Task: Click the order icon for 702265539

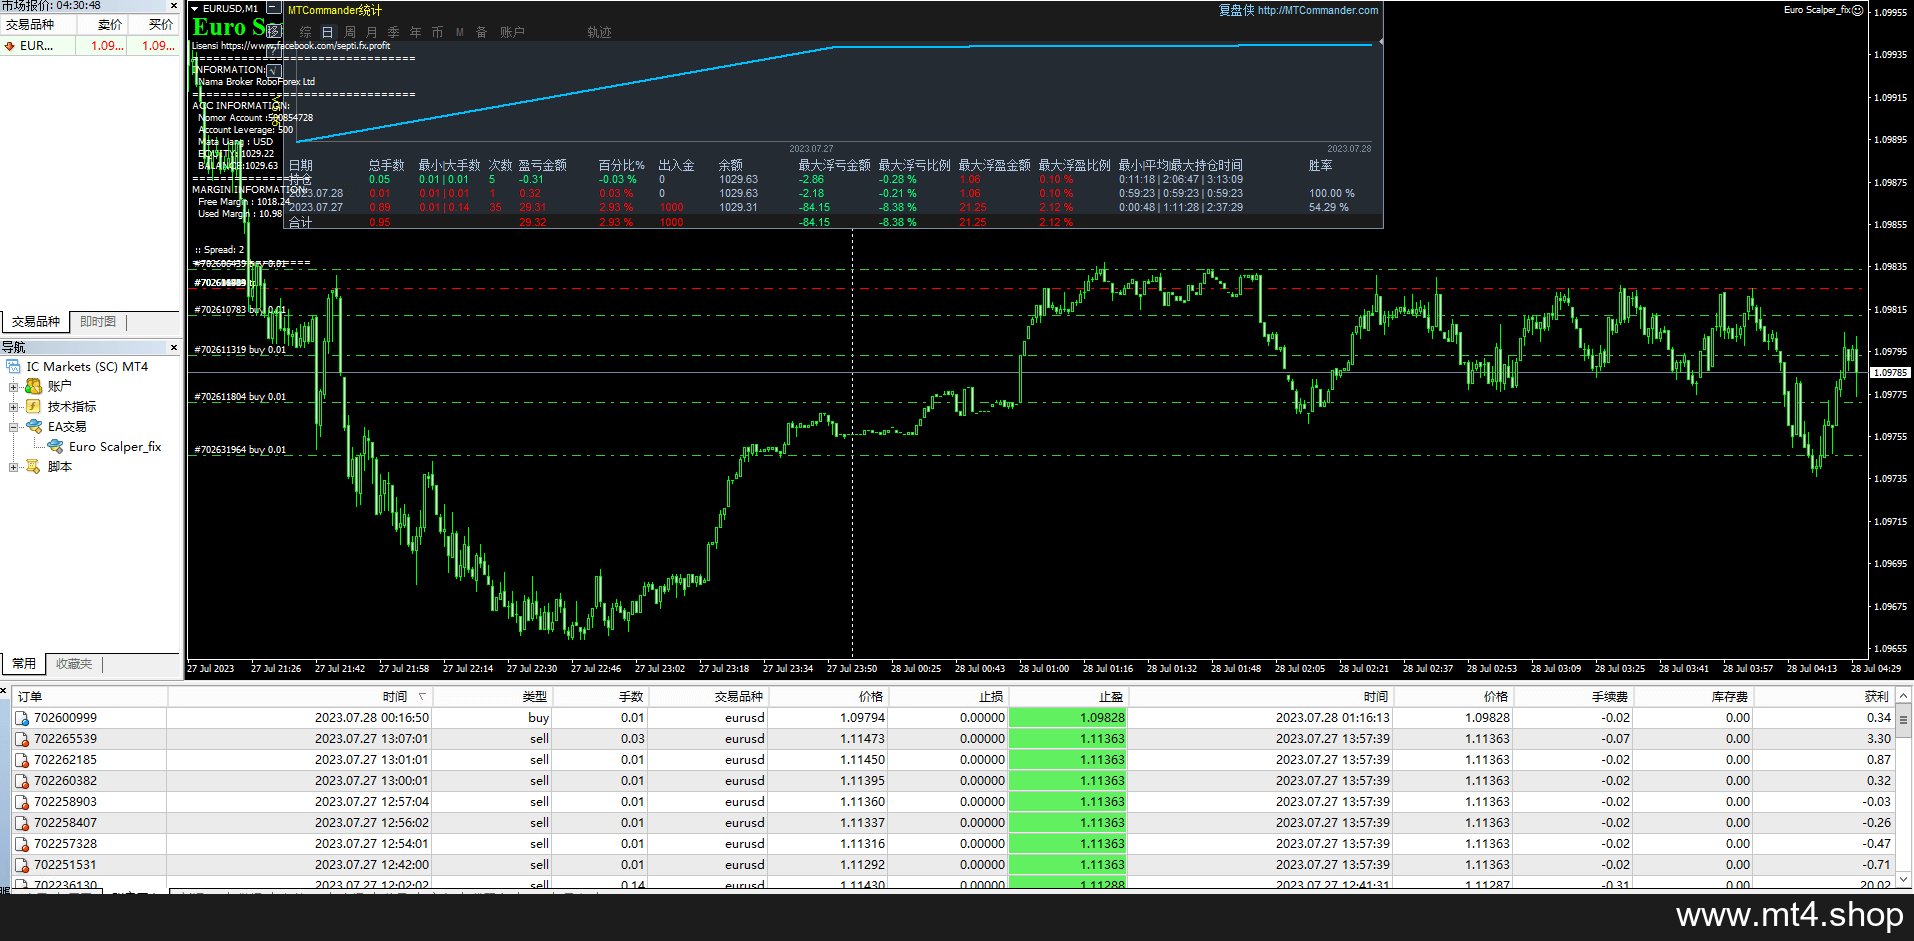Action: [22, 739]
